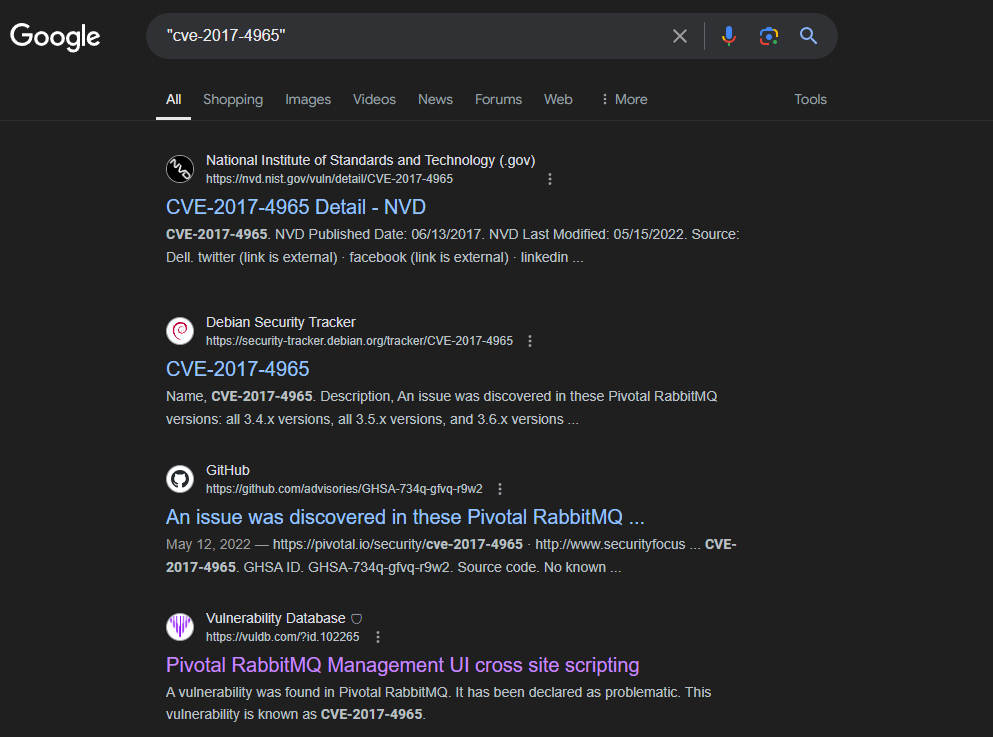Open the search Tools options
The width and height of the screenshot is (993, 737).
(811, 99)
